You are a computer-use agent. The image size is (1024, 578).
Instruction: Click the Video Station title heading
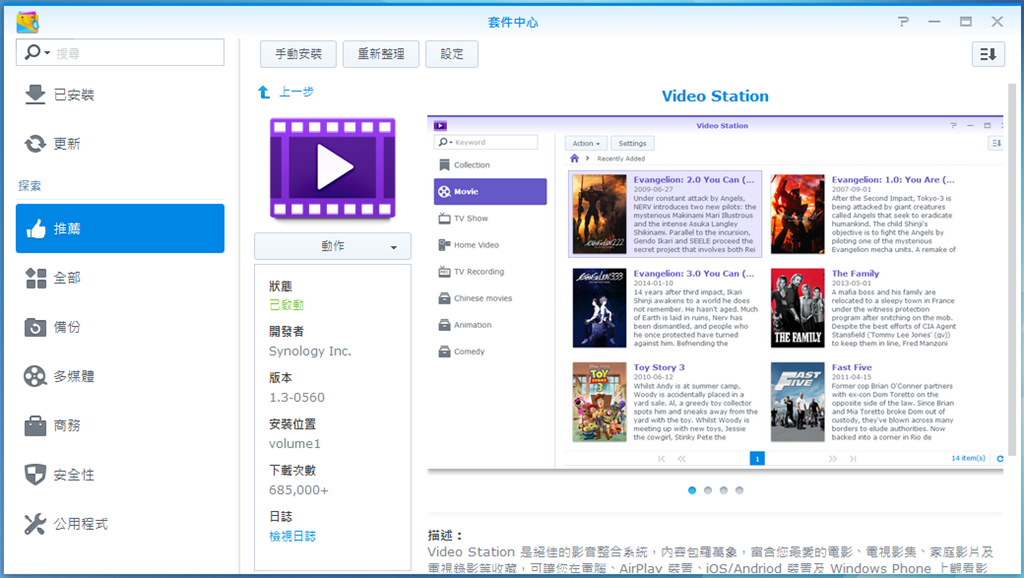715,96
